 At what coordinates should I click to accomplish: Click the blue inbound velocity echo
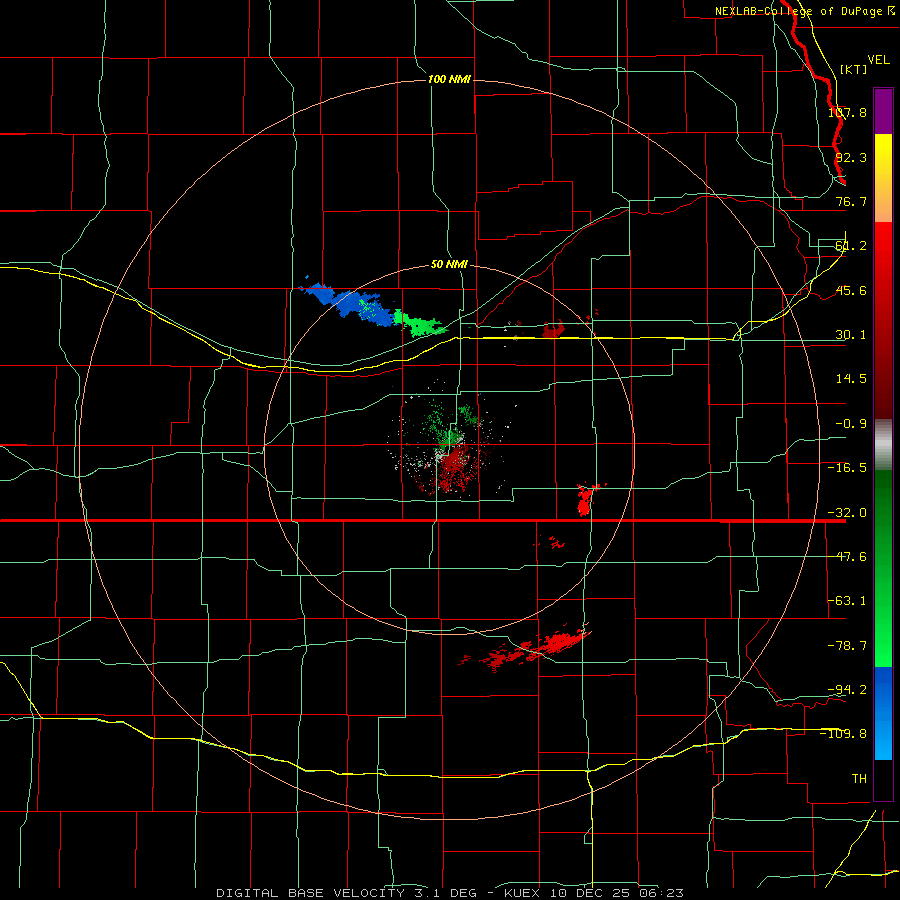pyautogui.click(x=351, y=303)
